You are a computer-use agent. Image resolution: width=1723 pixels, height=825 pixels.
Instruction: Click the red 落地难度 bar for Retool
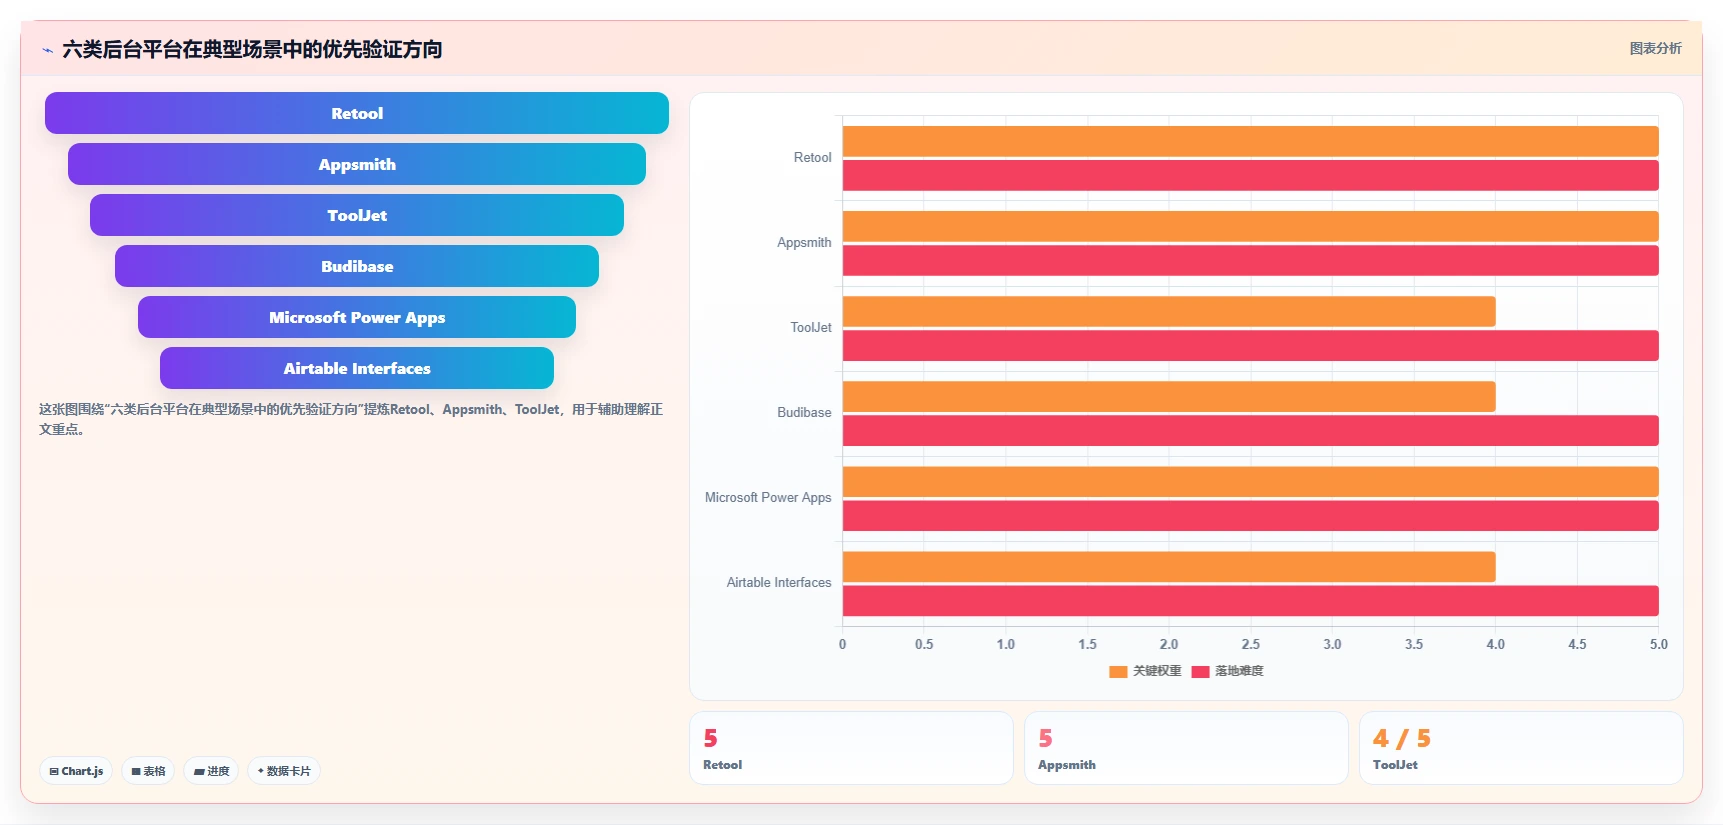[x=1250, y=175]
